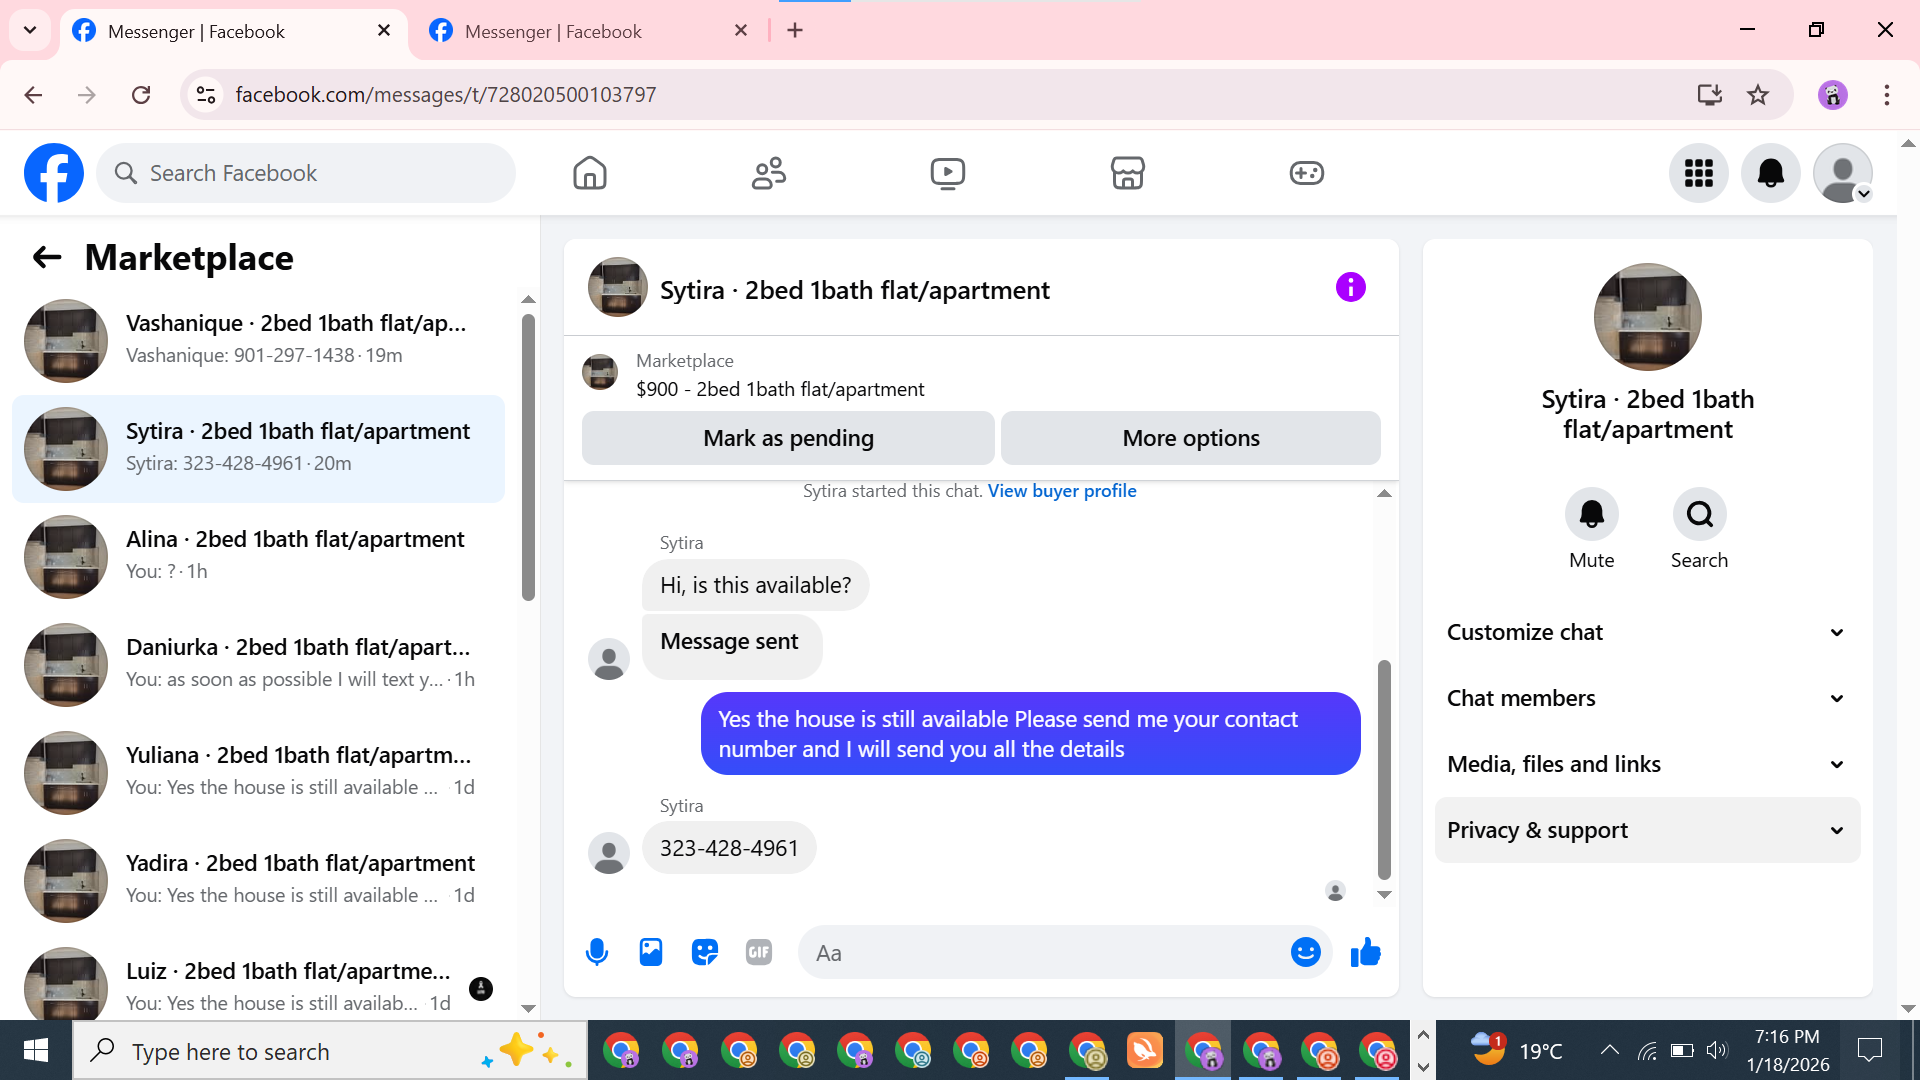Viewport: 1920px width, 1080px height.
Task: Open the sticker picker icon
Action: [x=705, y=952]
